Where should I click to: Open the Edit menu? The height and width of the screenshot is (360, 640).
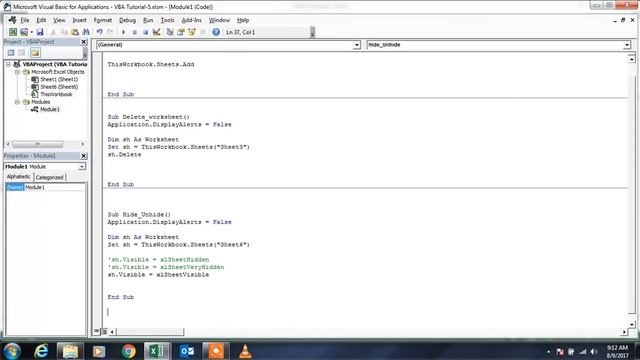[41, 20]
